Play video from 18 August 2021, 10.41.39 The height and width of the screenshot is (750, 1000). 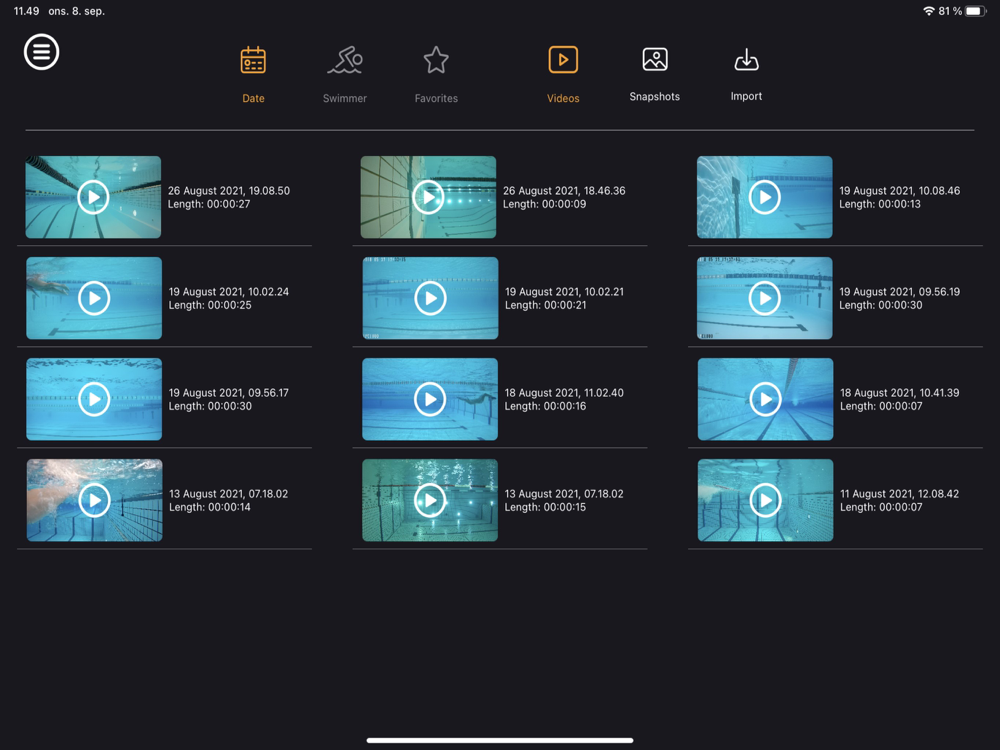tap(765, 399)
